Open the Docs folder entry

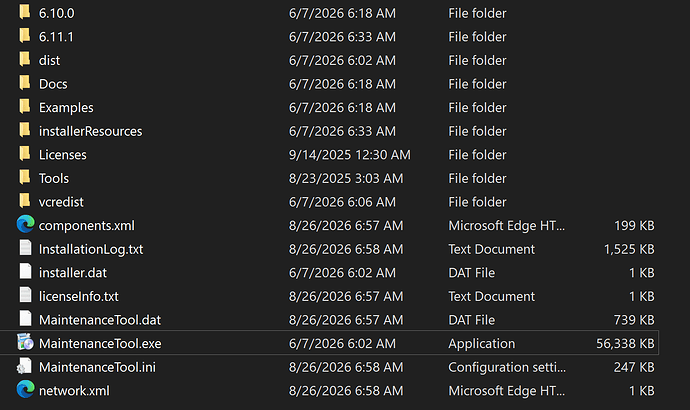click(53, 84)
